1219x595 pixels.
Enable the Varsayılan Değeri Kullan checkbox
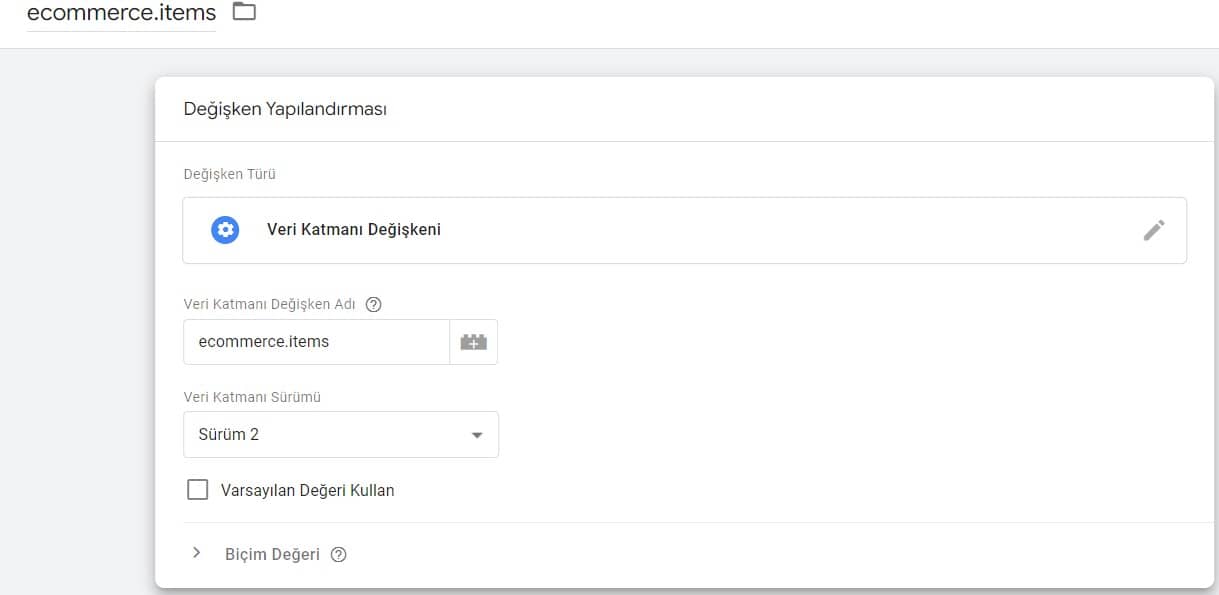[198, 490]
